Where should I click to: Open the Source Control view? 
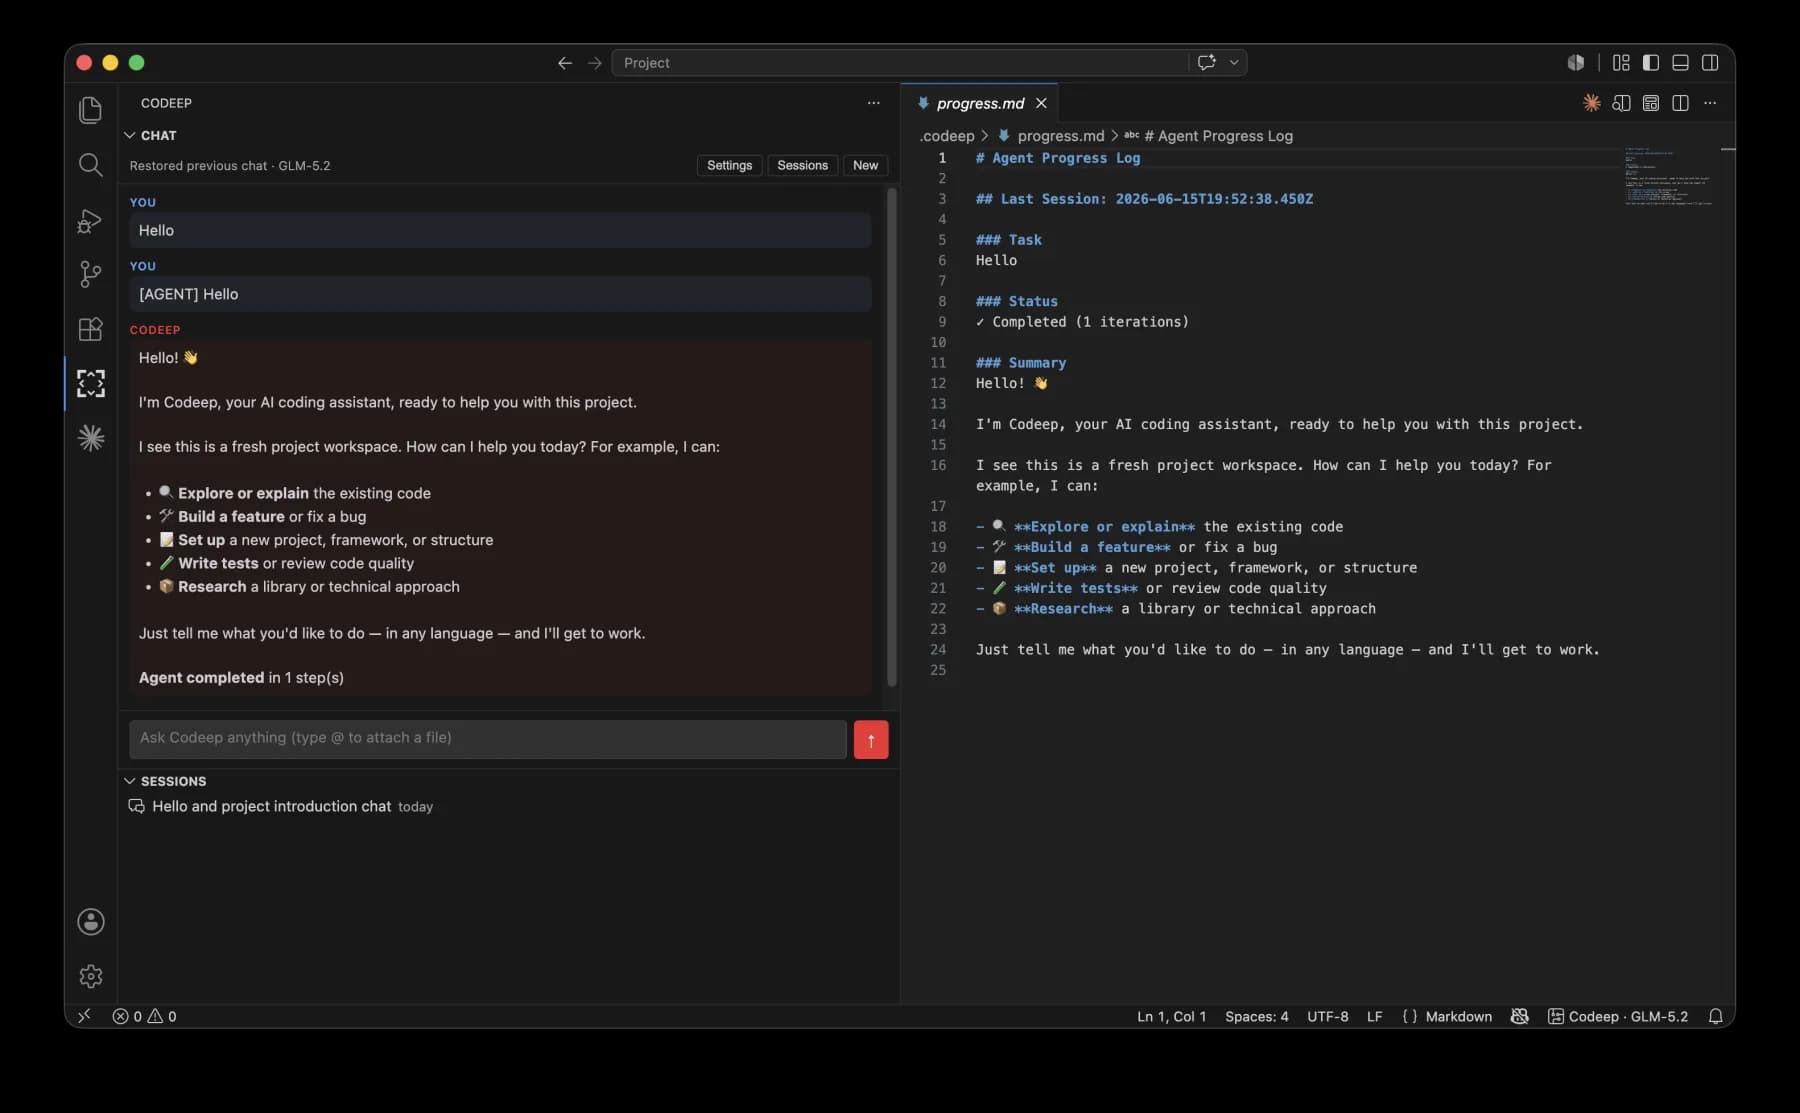pyautogui.click(x=90, y=274)
